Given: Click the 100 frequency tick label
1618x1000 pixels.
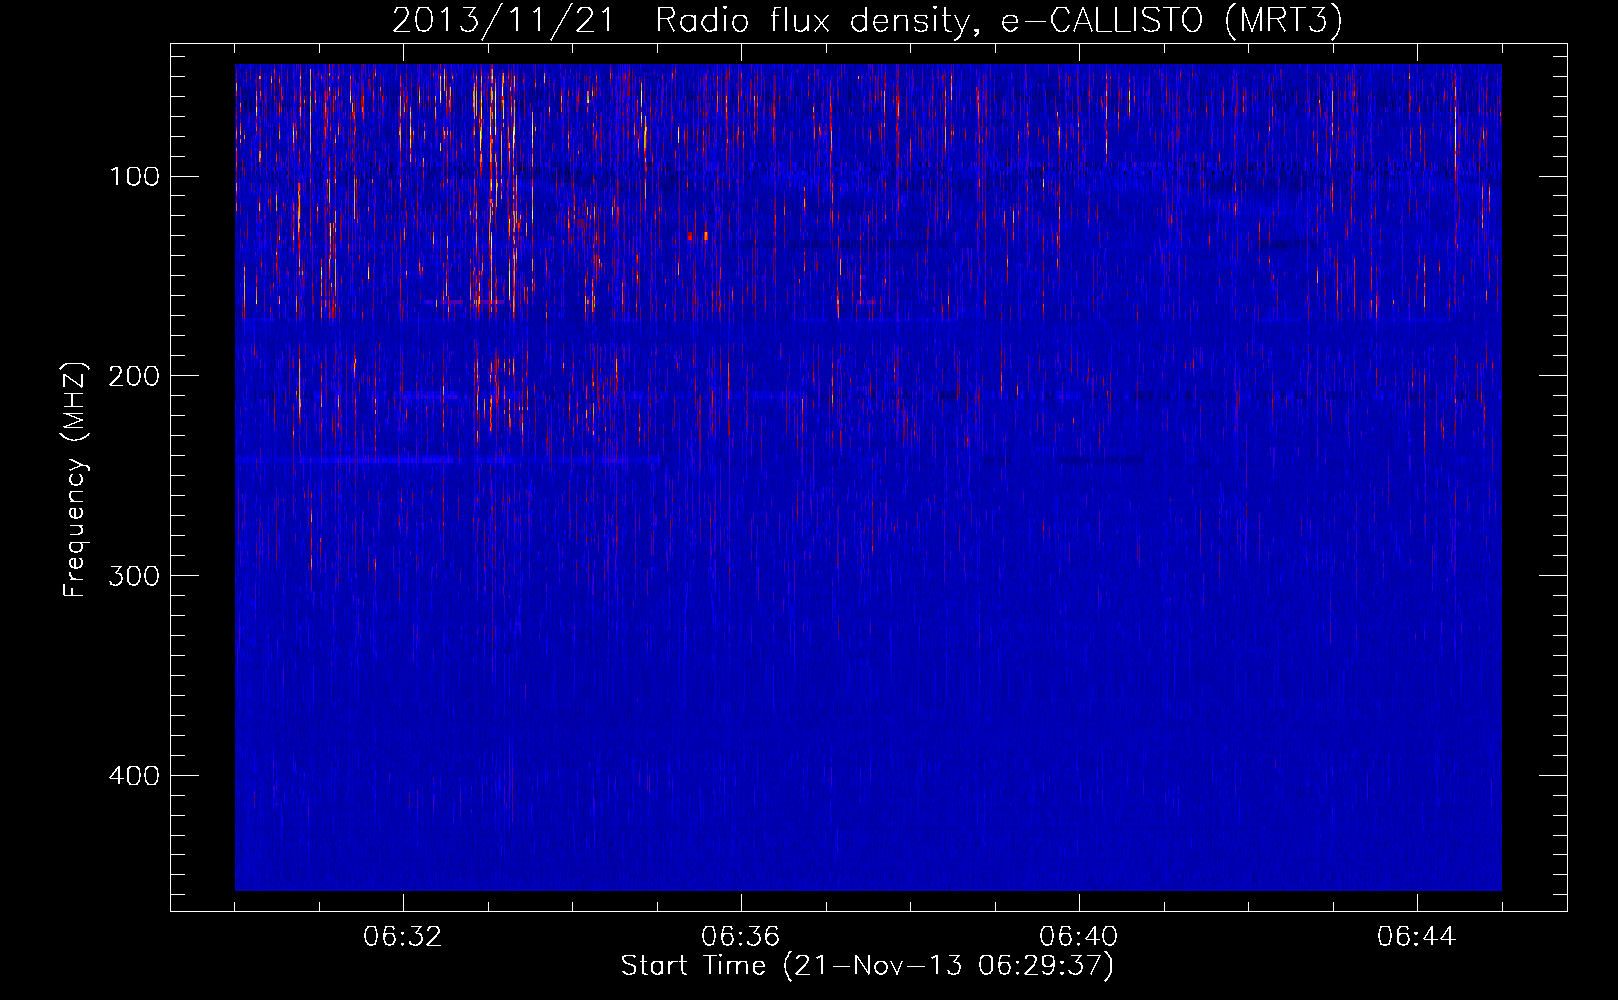Looking at the screenshot, I should (134, 177).
